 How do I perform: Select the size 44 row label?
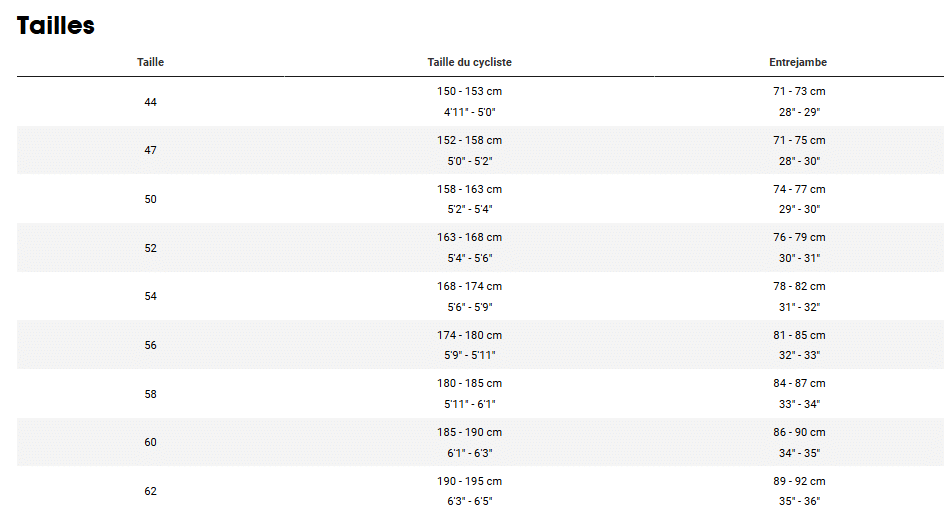pyautogui.click(x=150, y=102)
